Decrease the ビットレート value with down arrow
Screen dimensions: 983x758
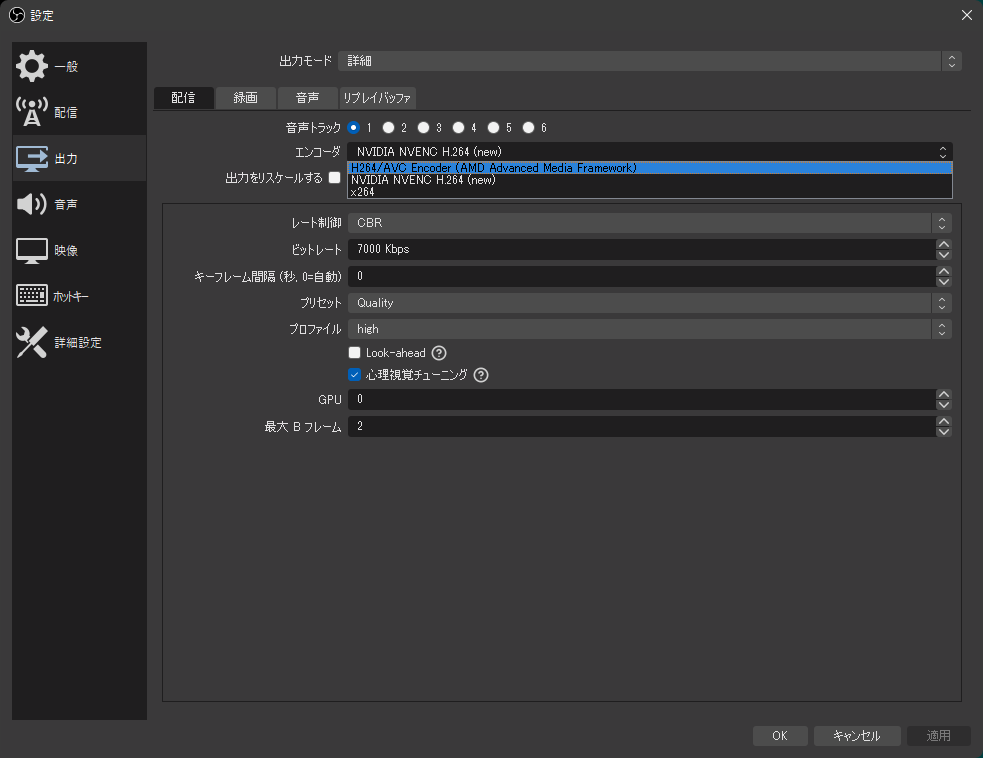(x=944, y=255)
